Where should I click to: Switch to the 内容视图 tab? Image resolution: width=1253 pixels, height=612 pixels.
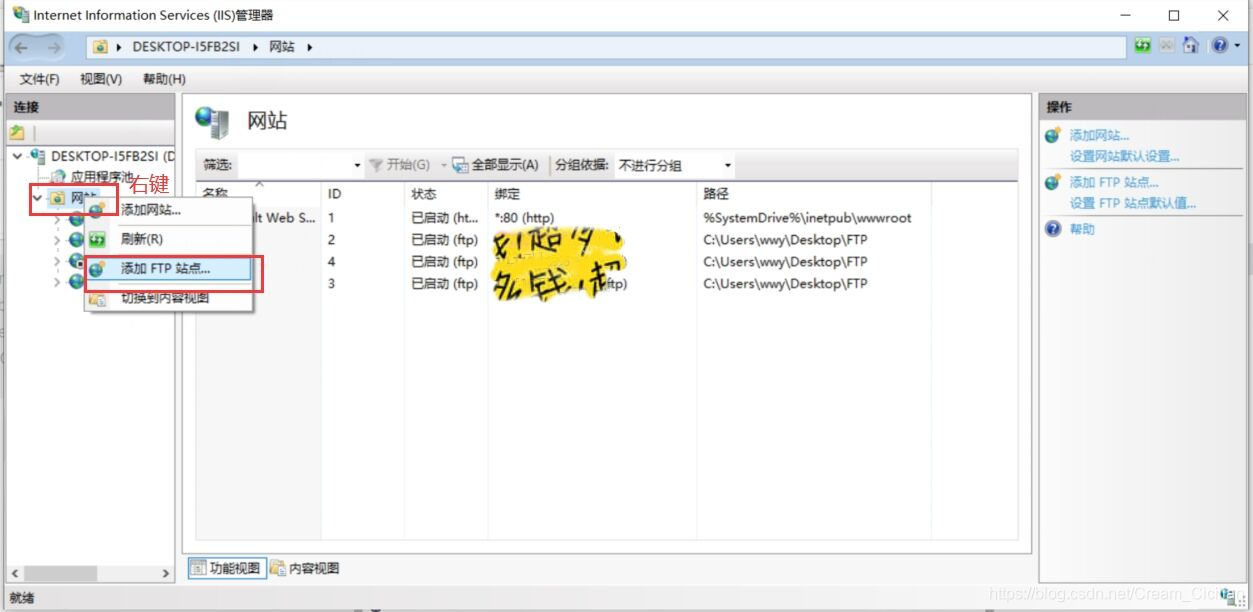click(304, 568)
